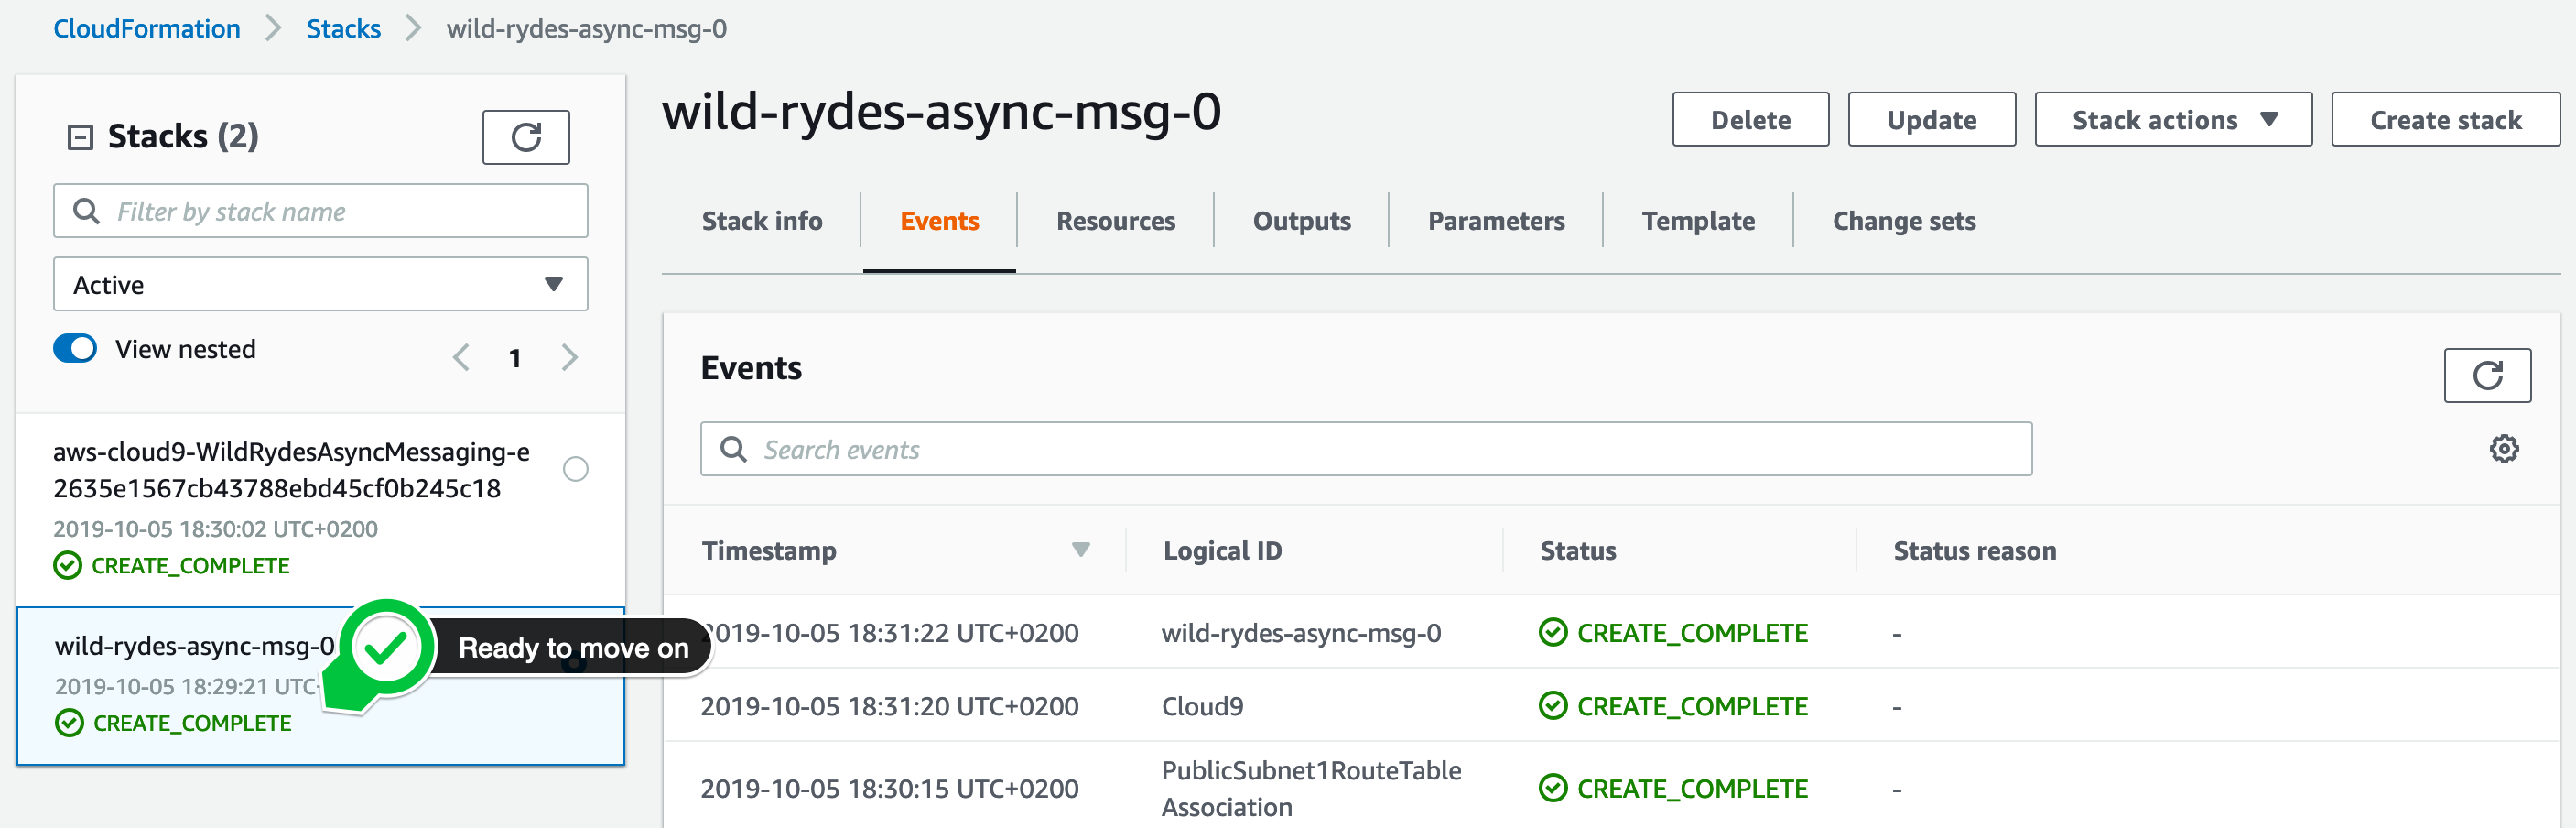Click the stack filter search icon
This screenshot has height=828, width=2576.
(87, 211)
